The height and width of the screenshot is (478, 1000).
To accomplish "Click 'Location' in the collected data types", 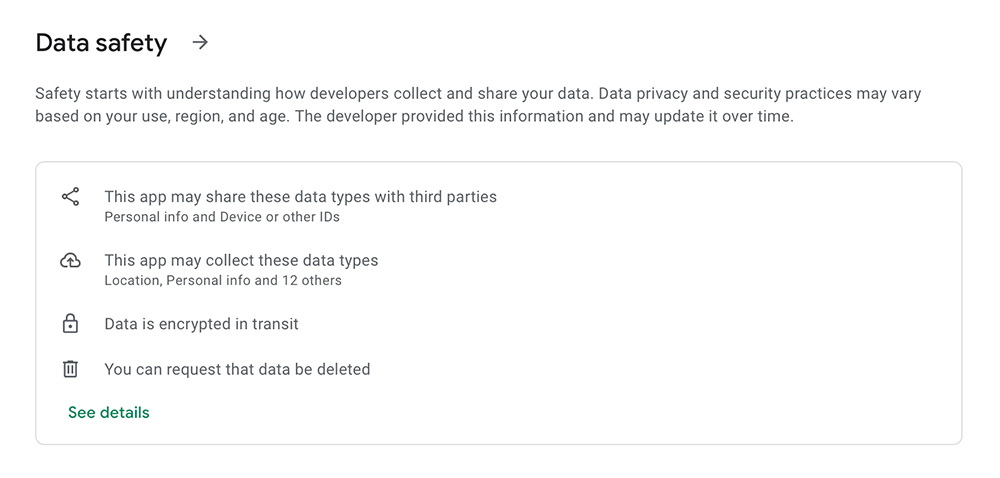I will pyautogui.click(x=131, y=280).
